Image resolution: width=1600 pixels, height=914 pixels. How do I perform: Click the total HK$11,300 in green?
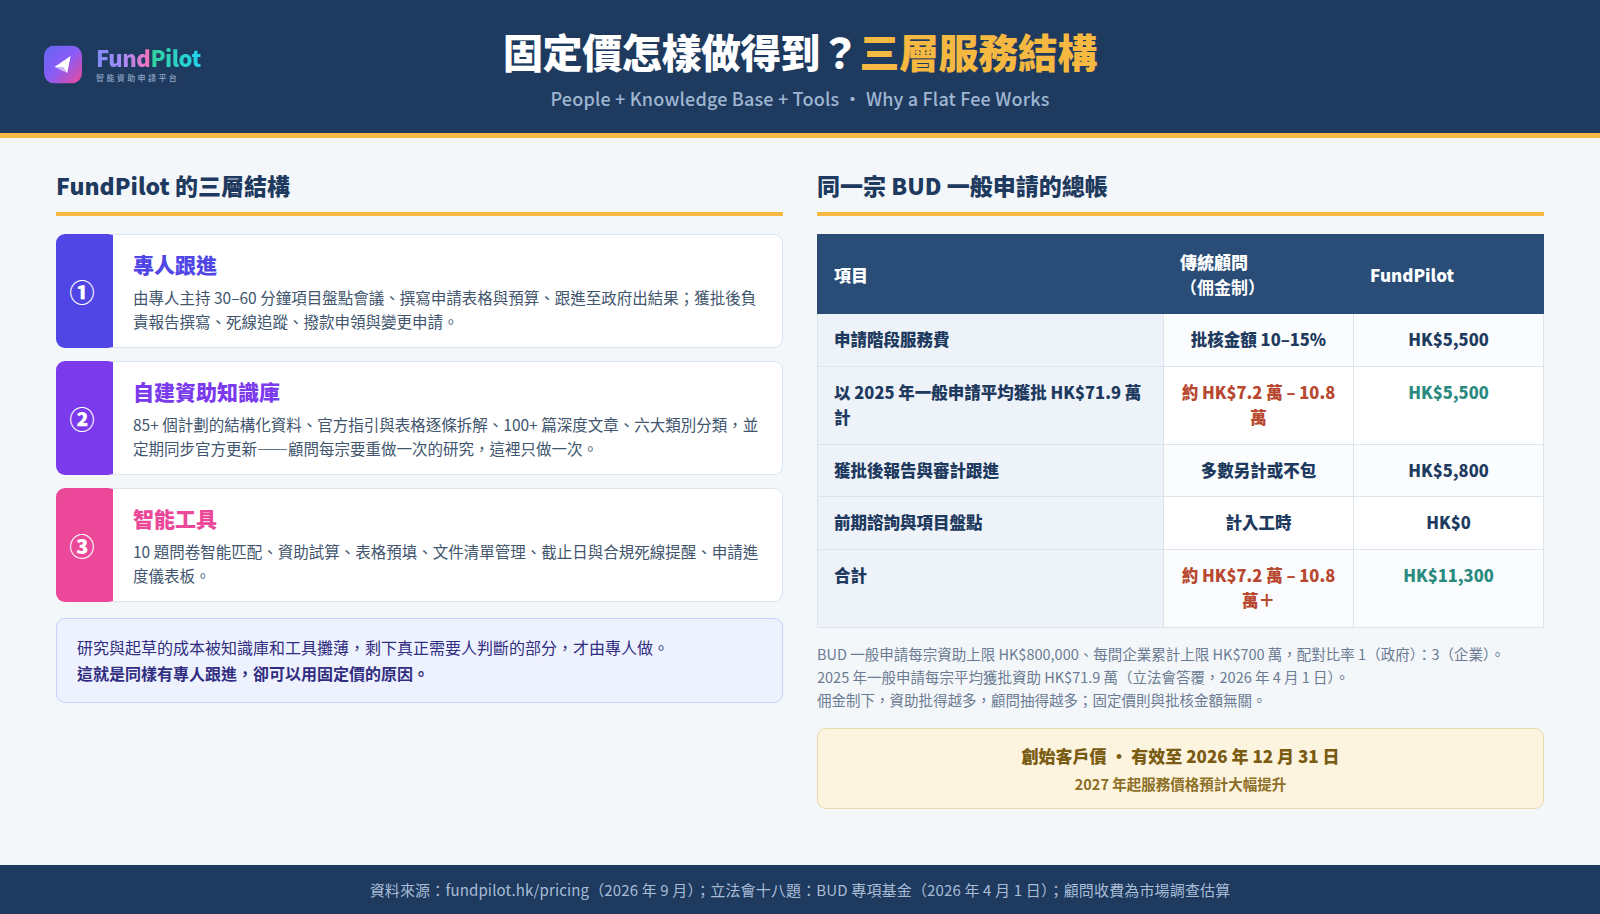tap(1448, 576)
